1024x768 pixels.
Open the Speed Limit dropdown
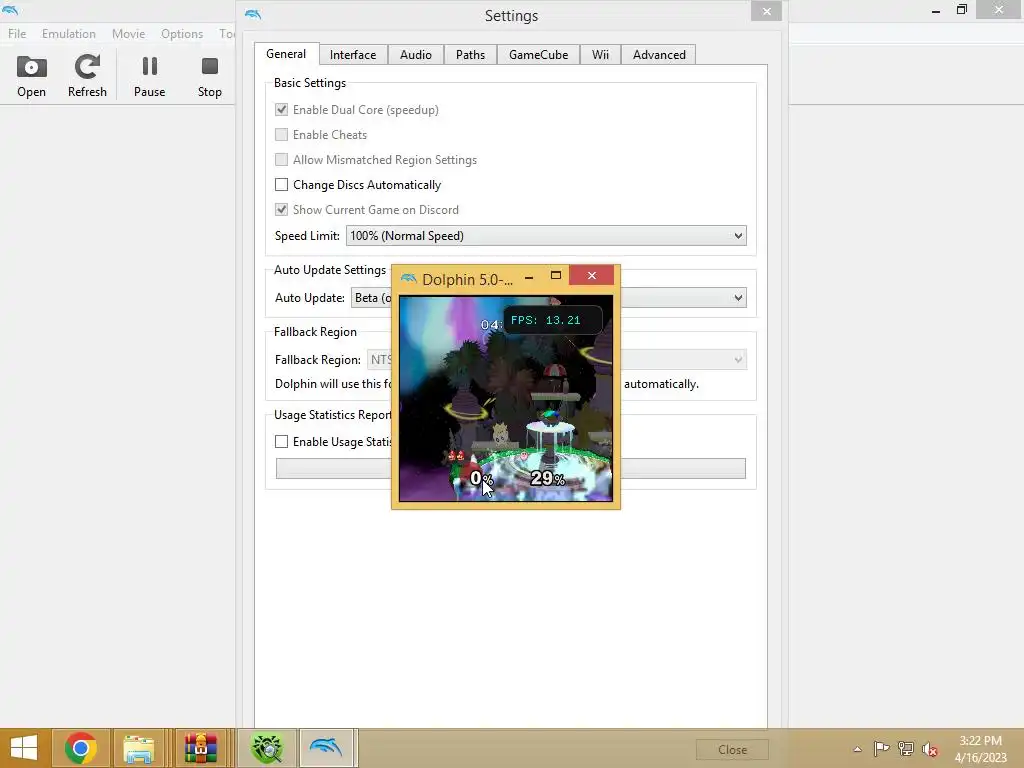[546, 236]
